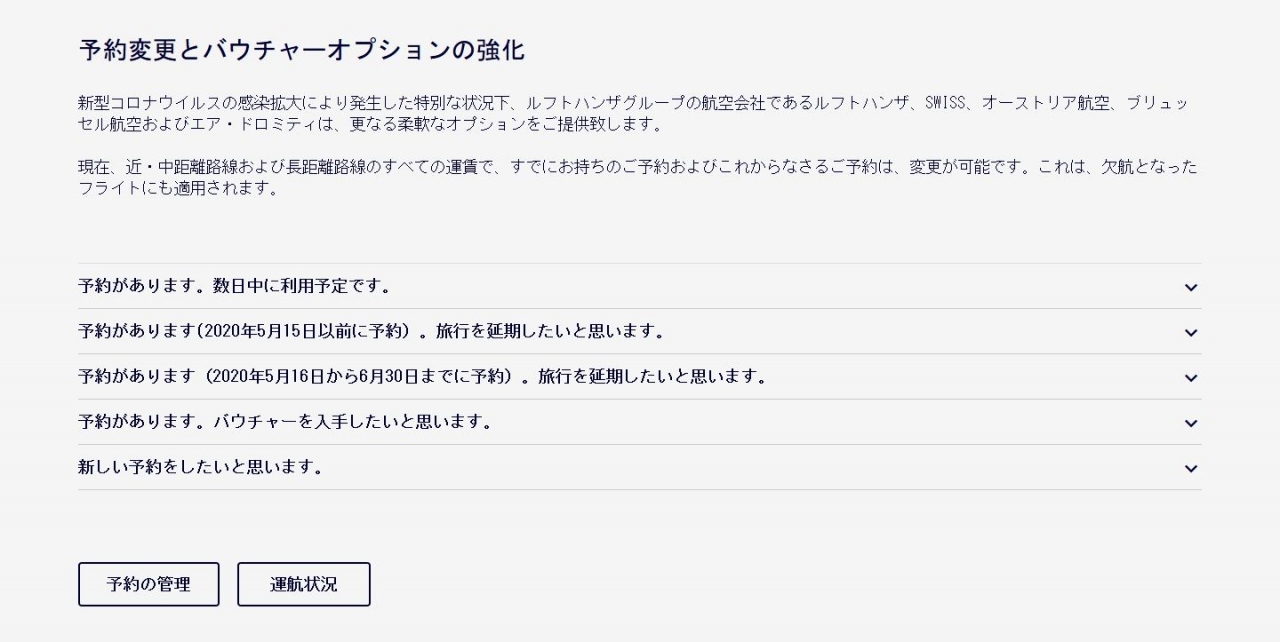Click the 予約変更とバウチャーオプションの強化 heading
The width and height of the screenshot is (1280, 642).
pyautogui.click(x=301, y=51)
